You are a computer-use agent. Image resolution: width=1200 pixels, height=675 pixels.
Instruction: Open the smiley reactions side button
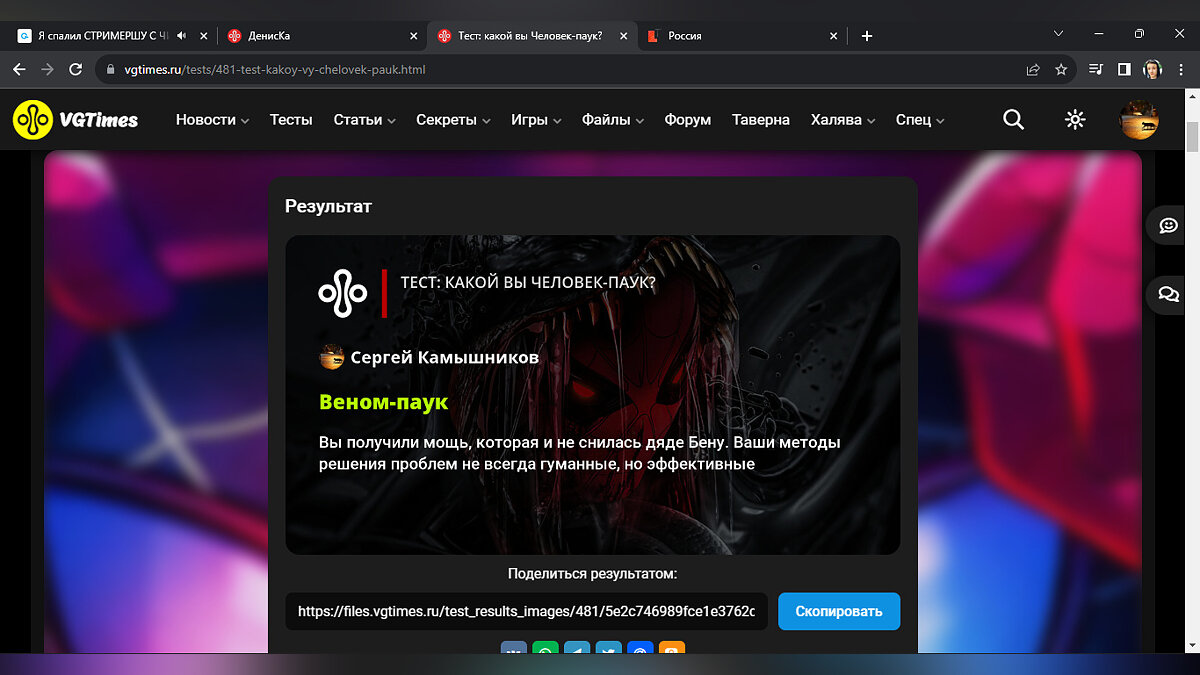coord(1167,225)
